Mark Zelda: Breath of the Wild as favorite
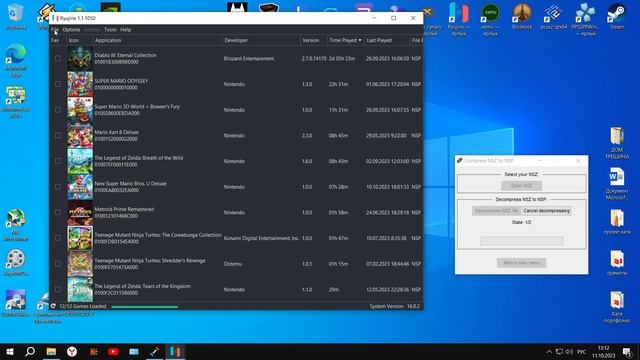Screen dimensions: 640x360 coord(58,161)
